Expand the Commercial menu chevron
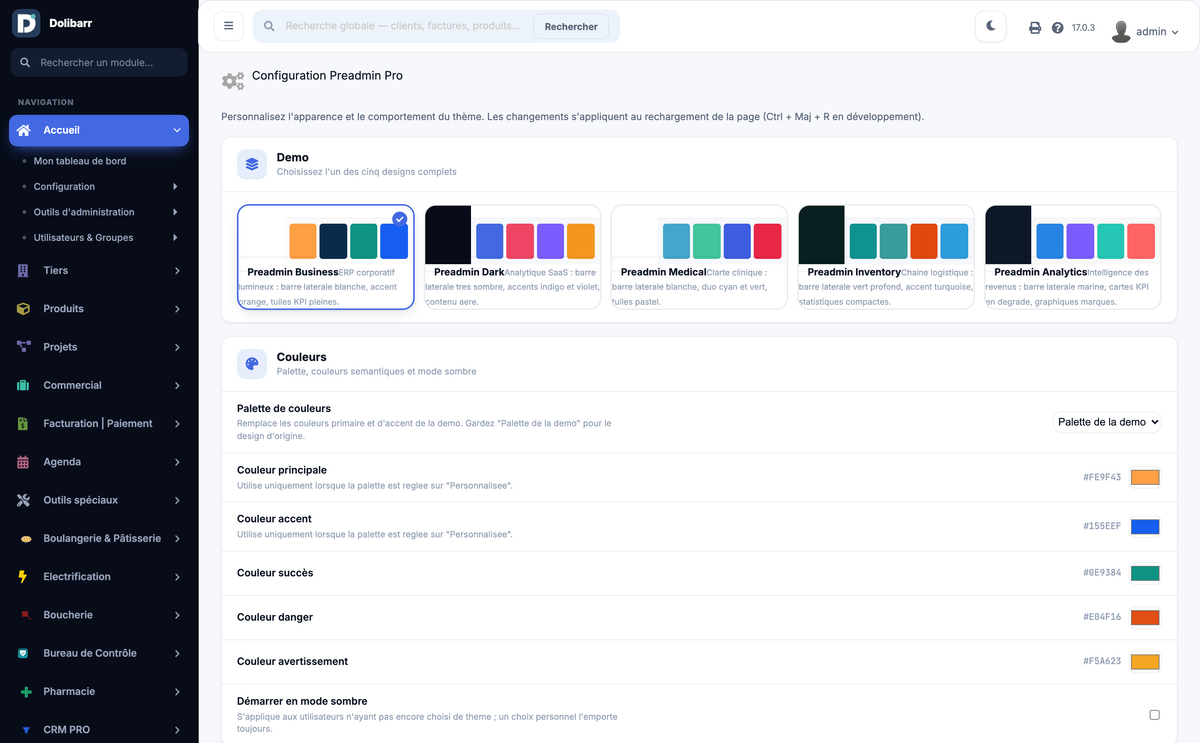This screenshot has height=743, width=1200. [x=177, y=386]
